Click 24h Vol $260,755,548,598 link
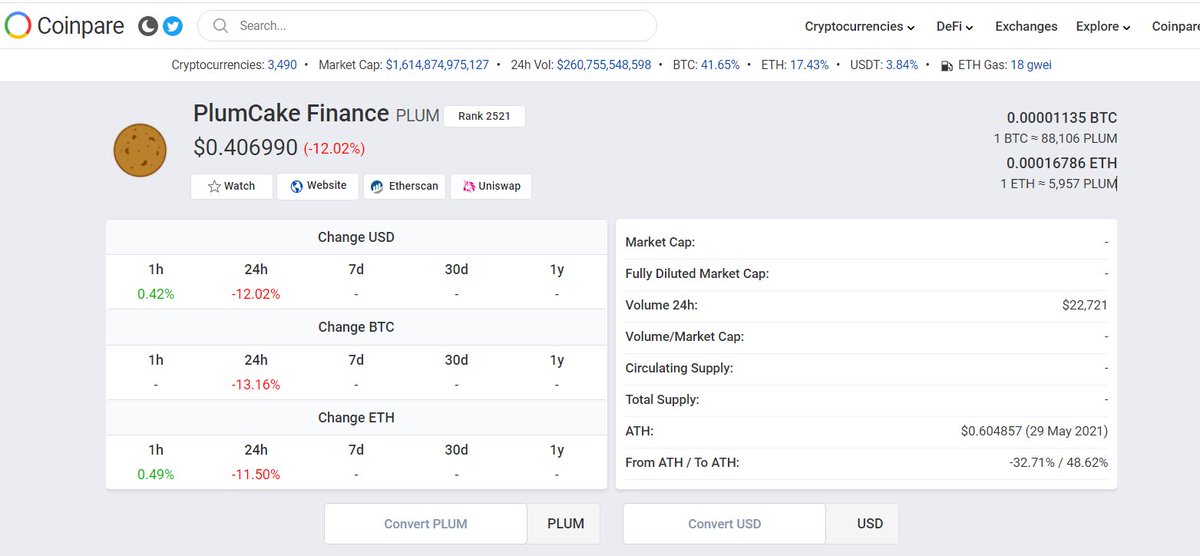This screenshot has width=1200, height=556. (x=604, y=65)
